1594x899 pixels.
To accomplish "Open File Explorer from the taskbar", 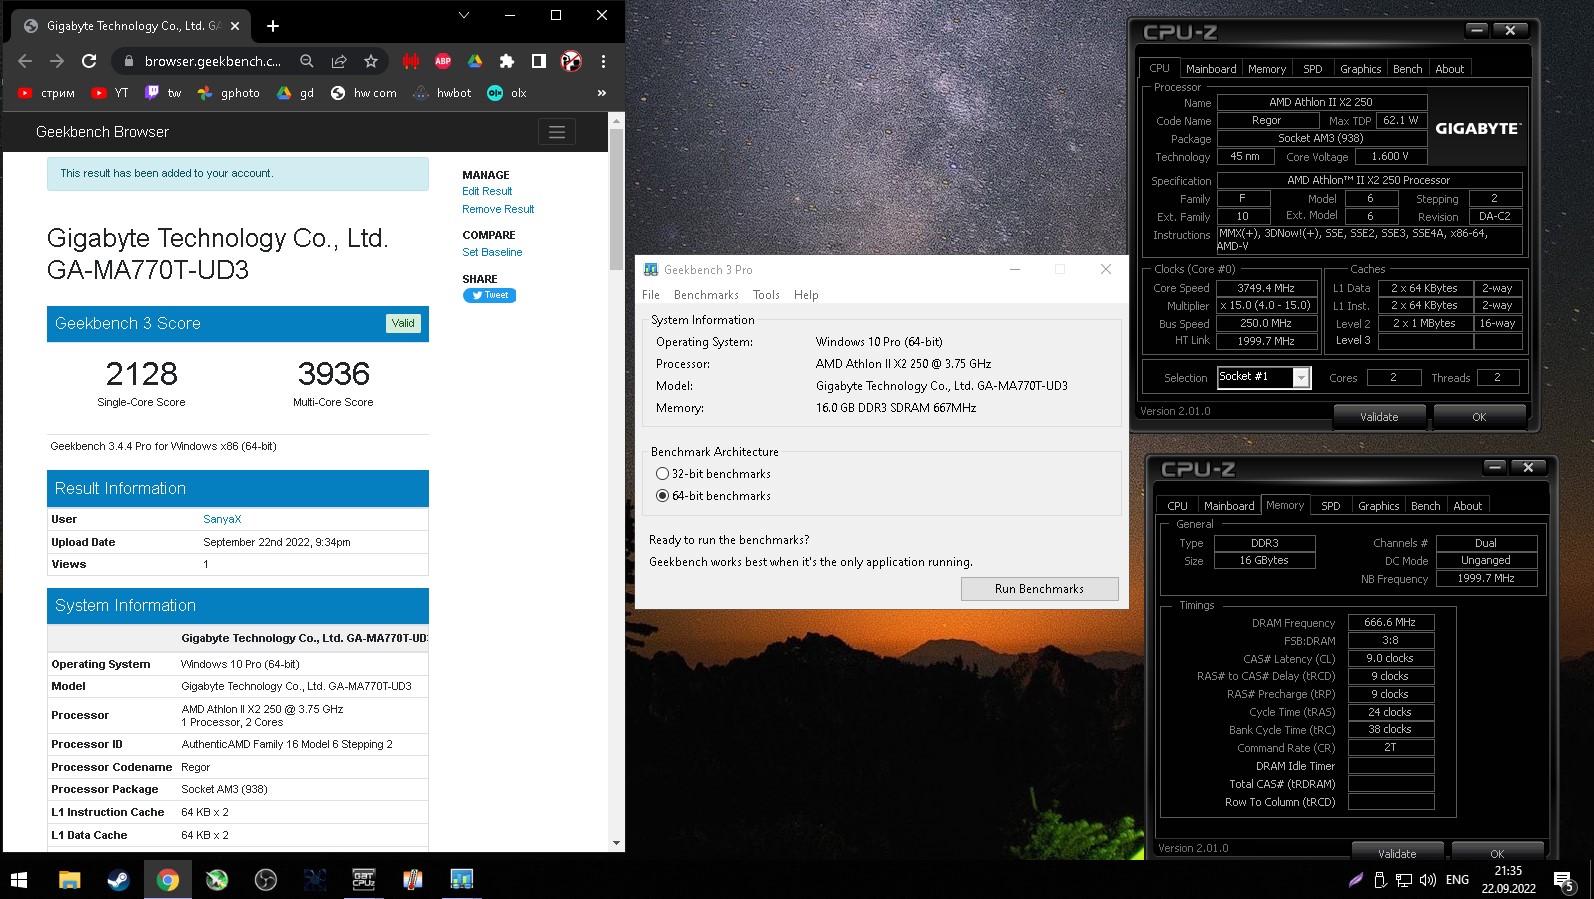I will pyautogui.click(x=69, y=879).
